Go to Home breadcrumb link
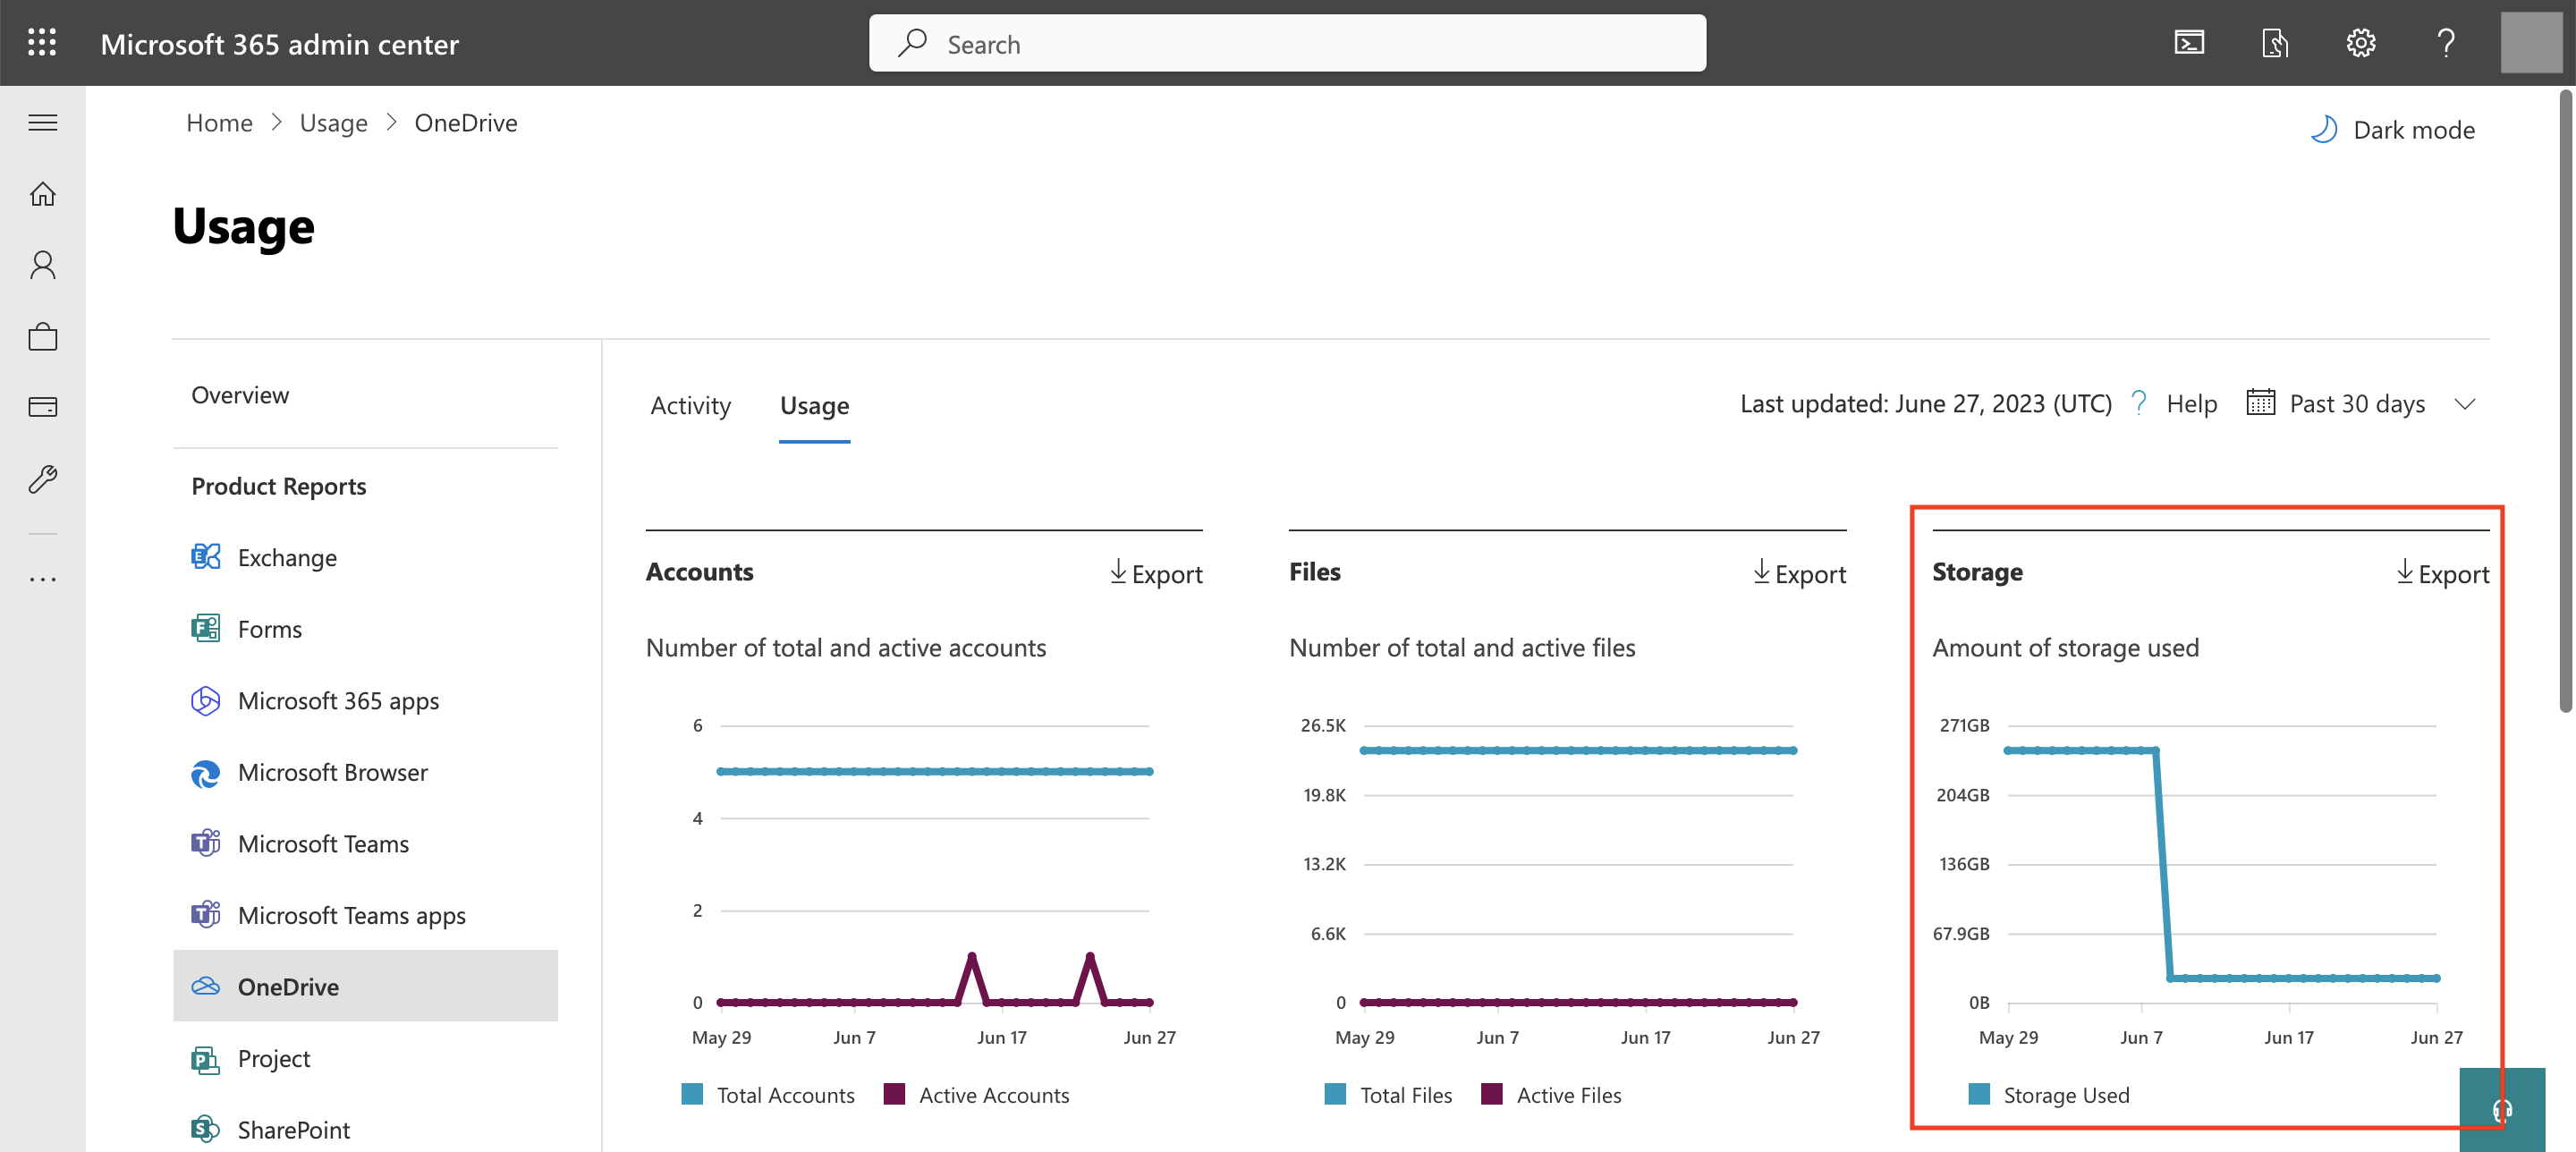The width and height of the screenshot is (2576, 1152). [x=219, y=122]
